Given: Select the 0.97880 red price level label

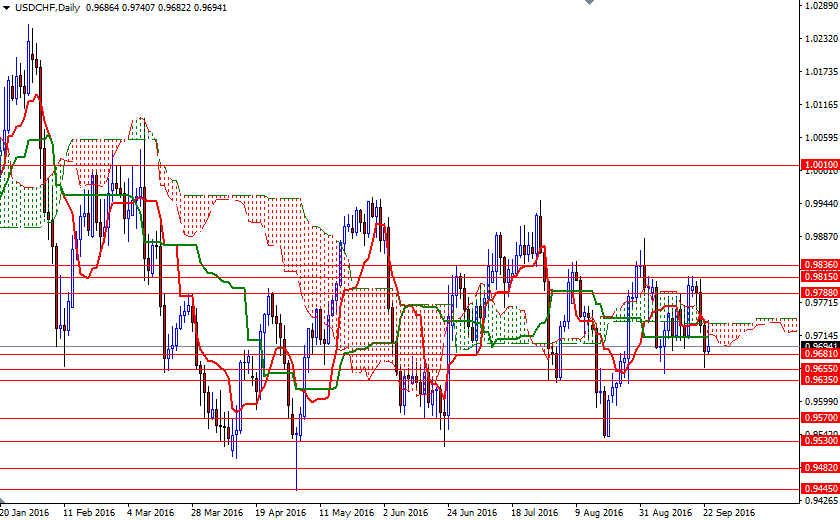Looking at the screenshot, I should click(820, 292).
